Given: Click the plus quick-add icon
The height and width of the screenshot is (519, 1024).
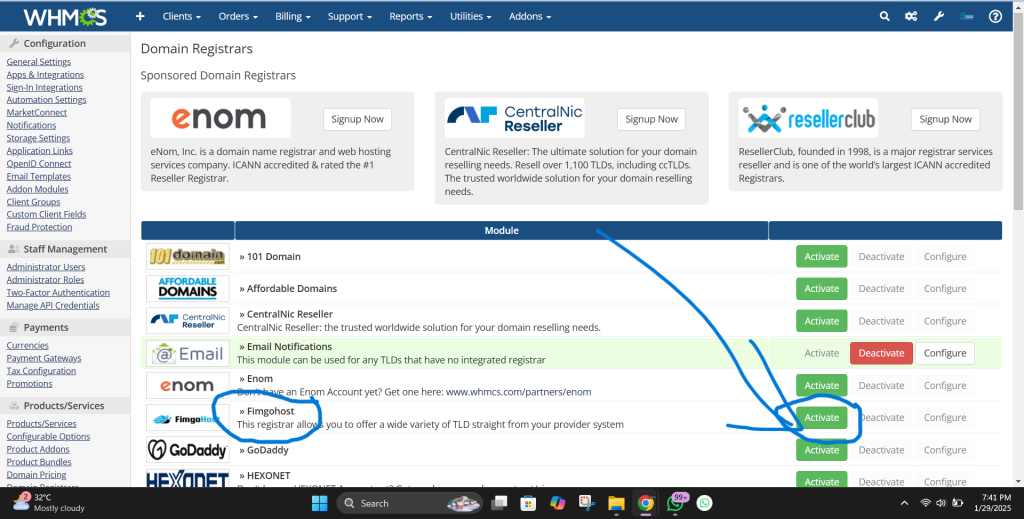Looking at the screenshot, I should point(140,16).
